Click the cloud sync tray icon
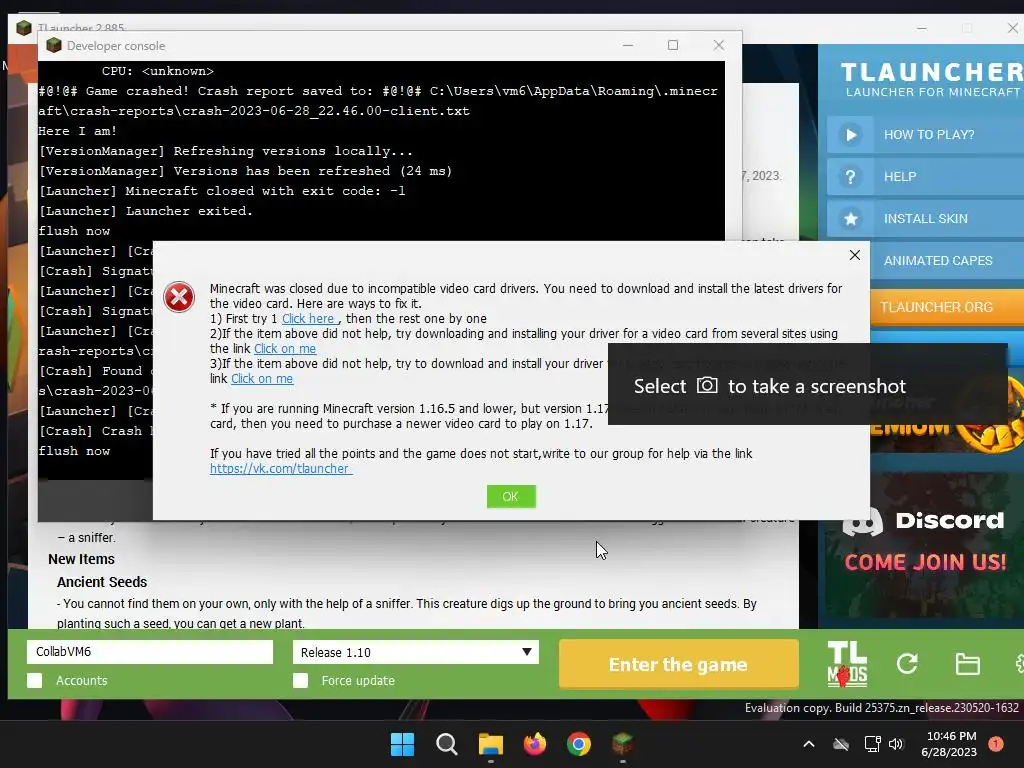The width and height of the screenshot is (1024, 768). (841, 744)
